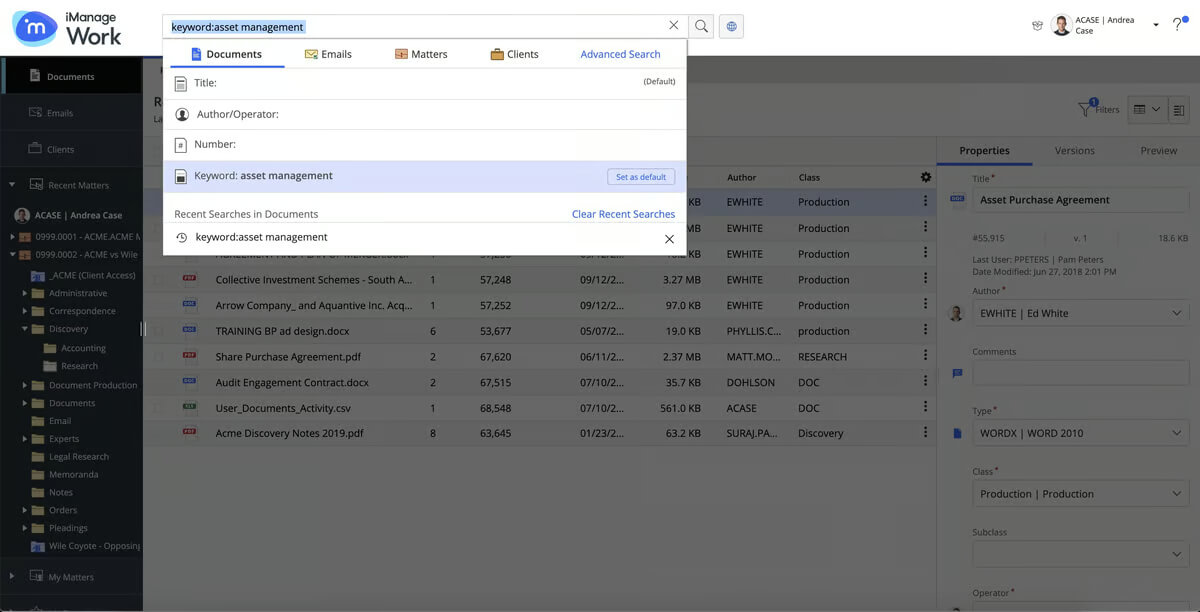Choose the Title search field option
This screenshot has width=1200, height=612.
[425, 83]
